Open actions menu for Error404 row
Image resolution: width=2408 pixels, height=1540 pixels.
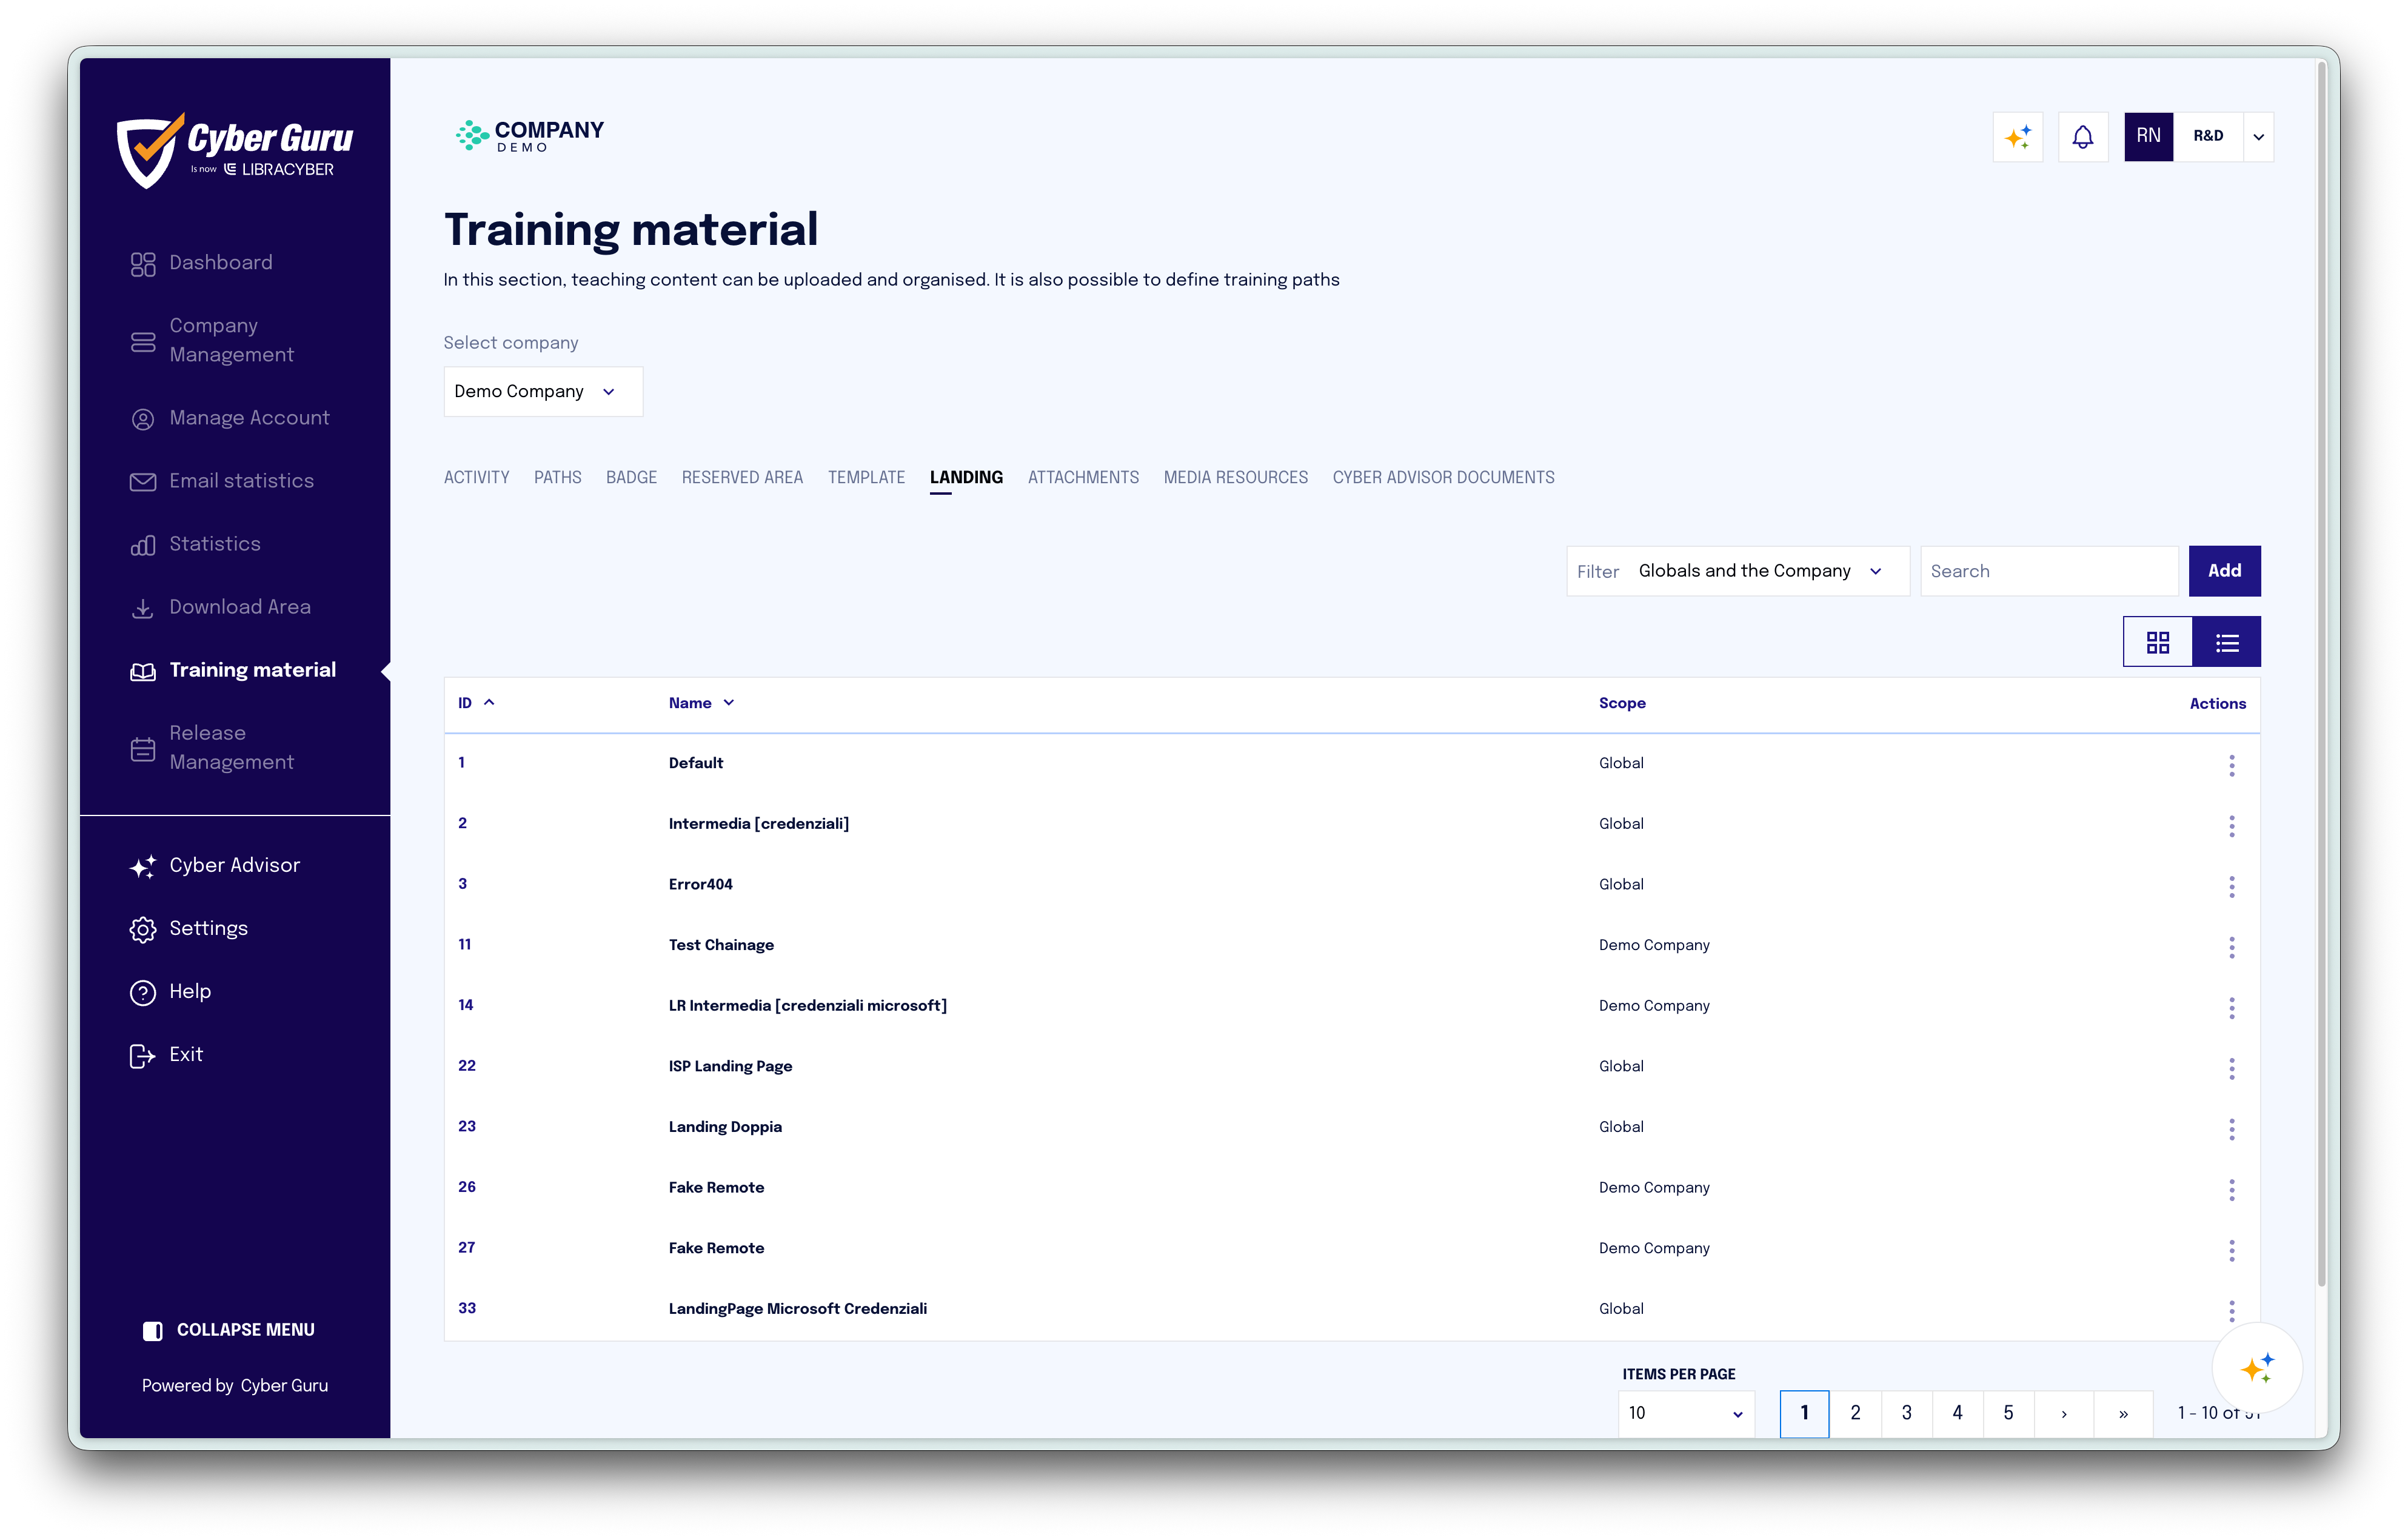2231,887
